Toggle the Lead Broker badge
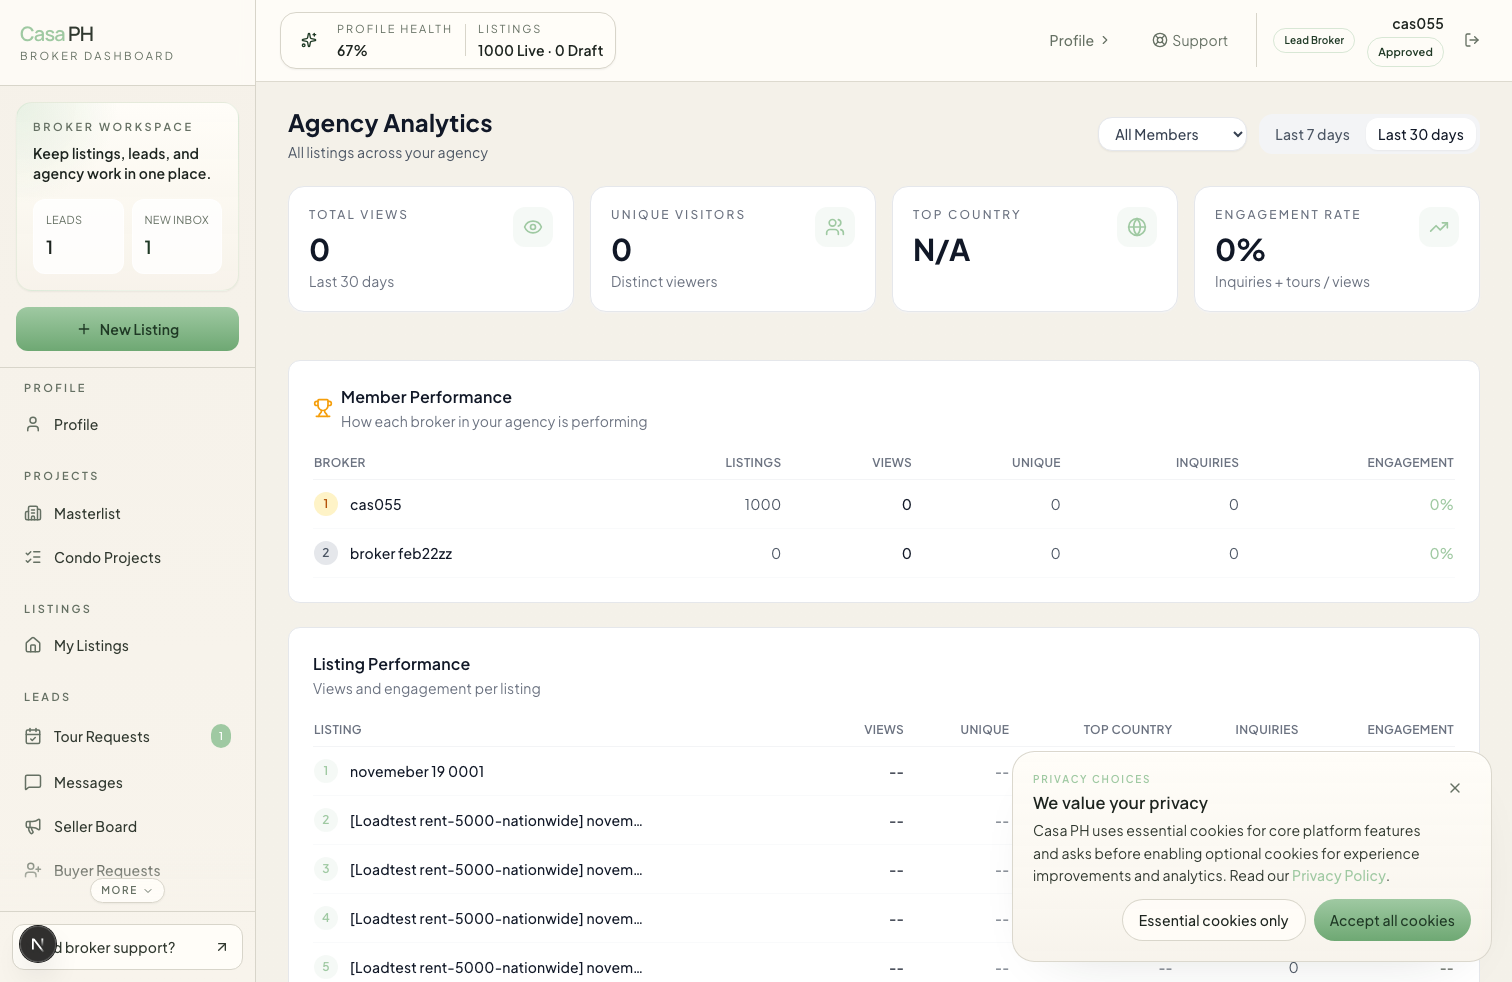The image size is (1512, 982). [x=1313, y=40]
